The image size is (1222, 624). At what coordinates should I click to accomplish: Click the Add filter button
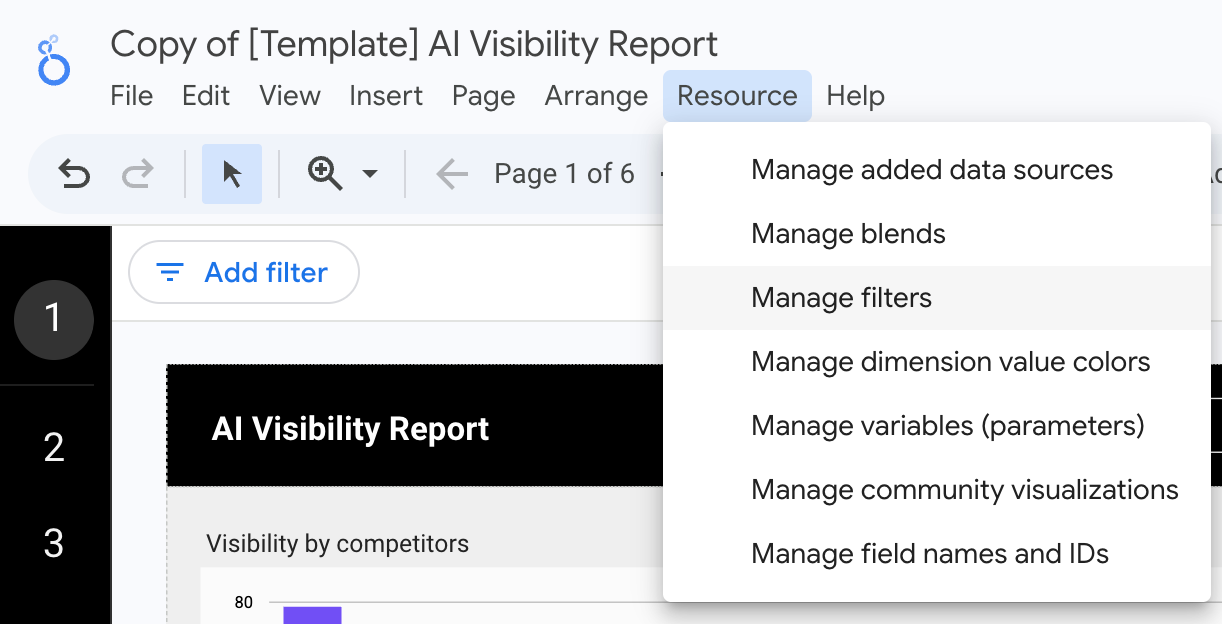click(x=244, y=272)
